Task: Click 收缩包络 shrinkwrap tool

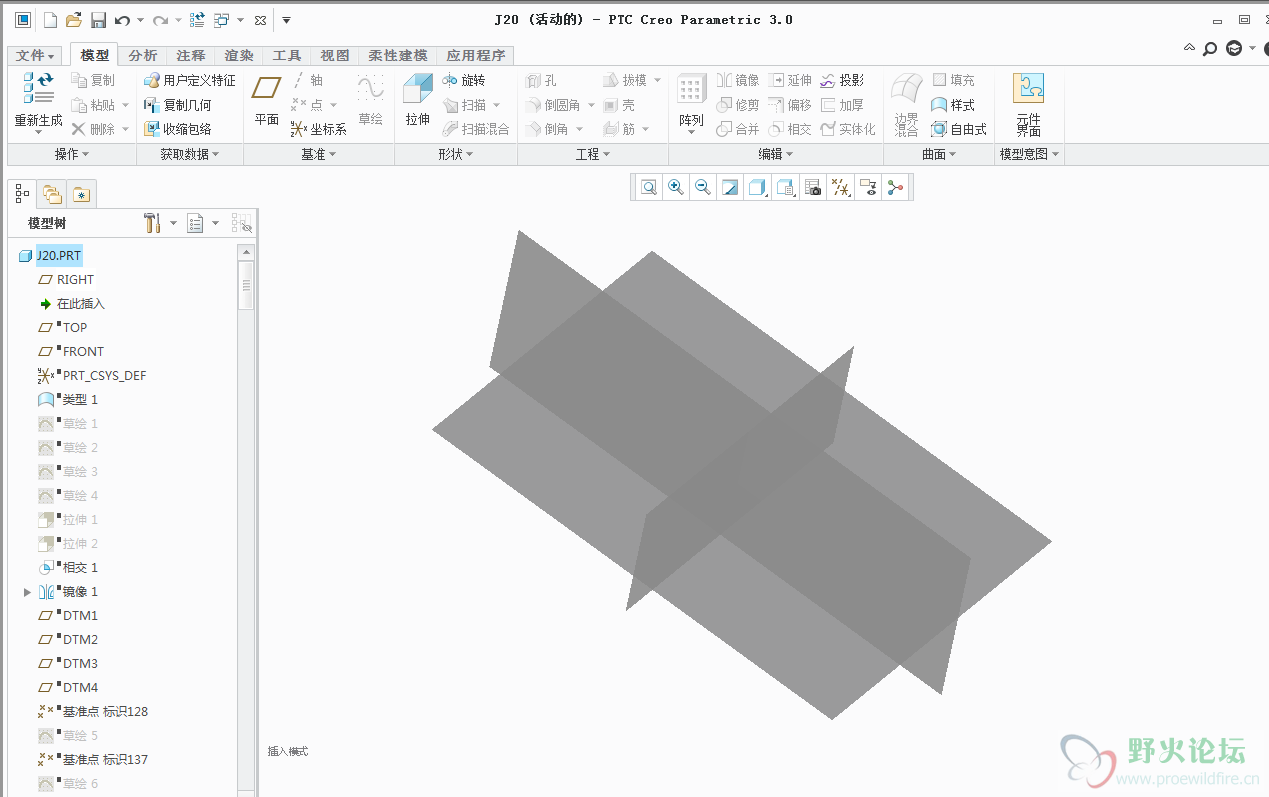Action: click(178, 129)
